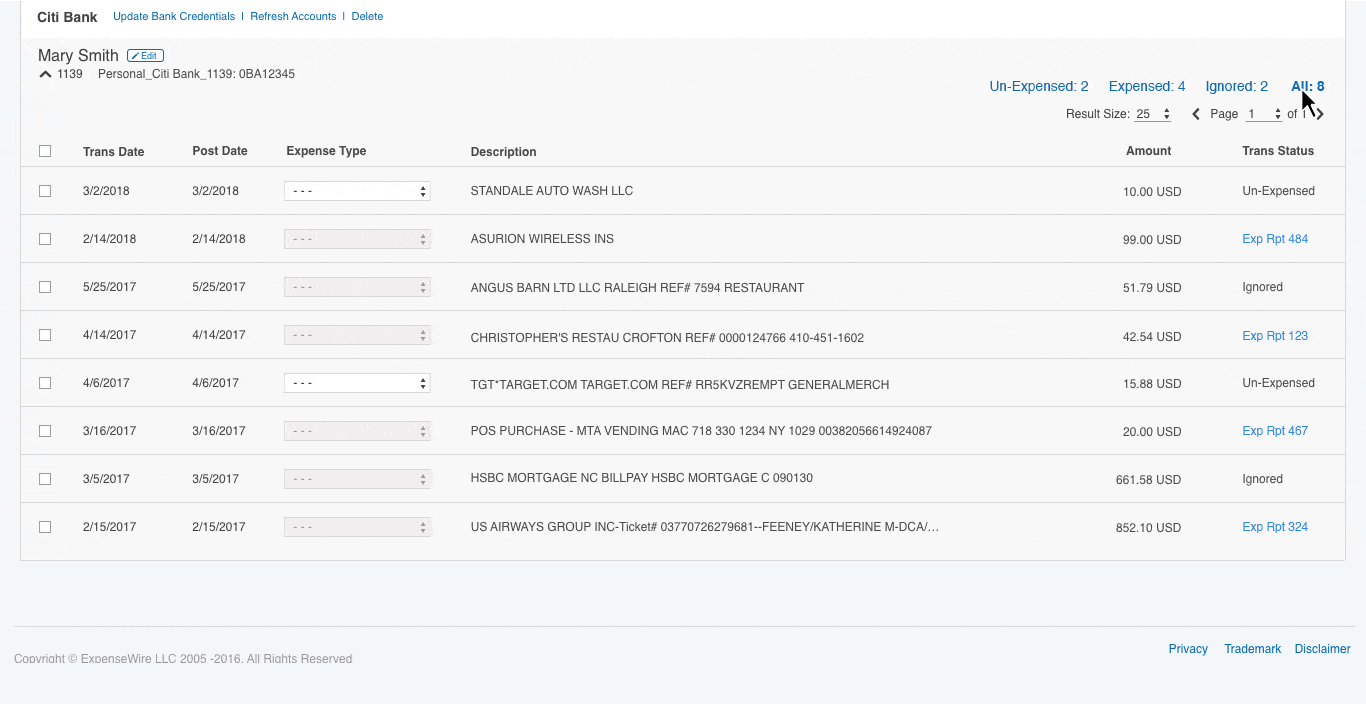
Task: Check the MTA VENDING row checkbox
Action: [x=45, y=431]
